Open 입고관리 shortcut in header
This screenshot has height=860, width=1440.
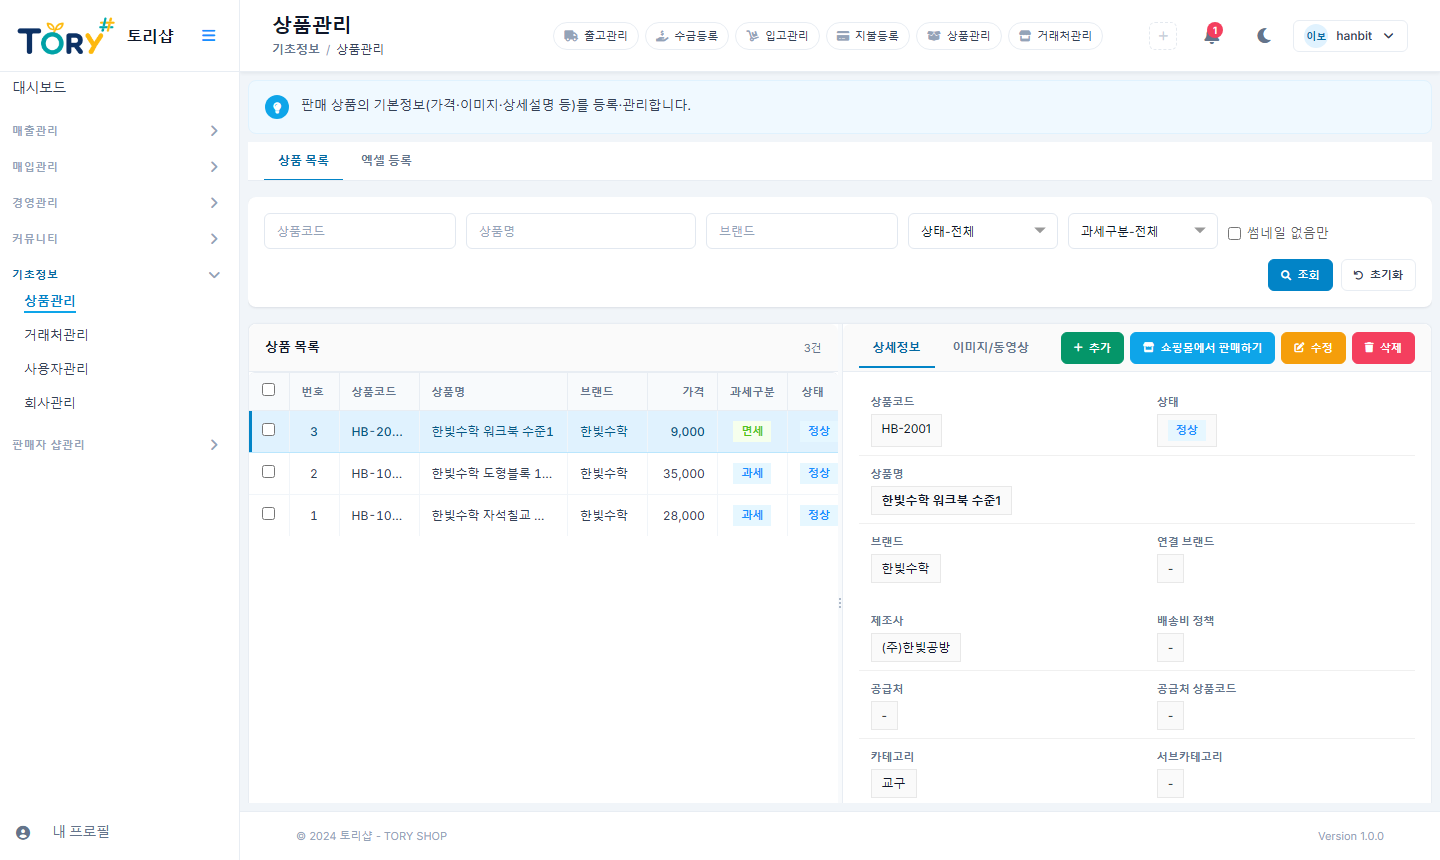[777, 36]
